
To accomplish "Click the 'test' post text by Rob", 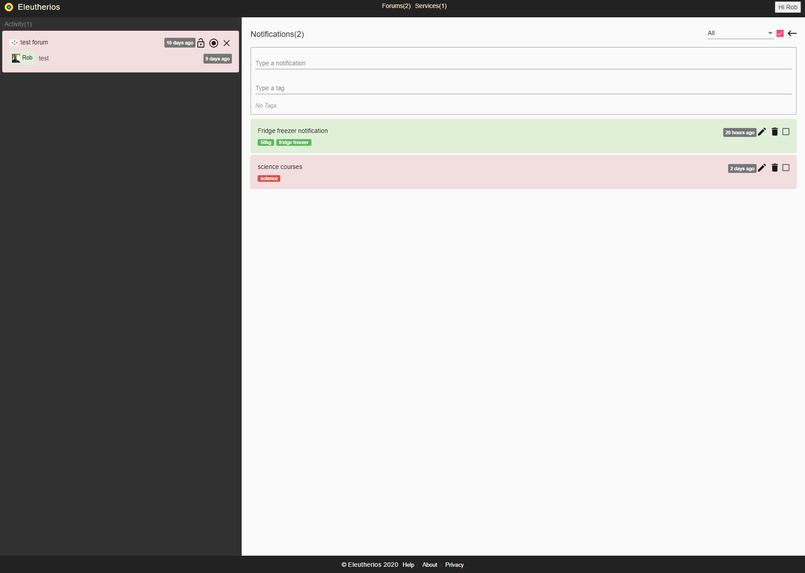I will click(44, 59).
